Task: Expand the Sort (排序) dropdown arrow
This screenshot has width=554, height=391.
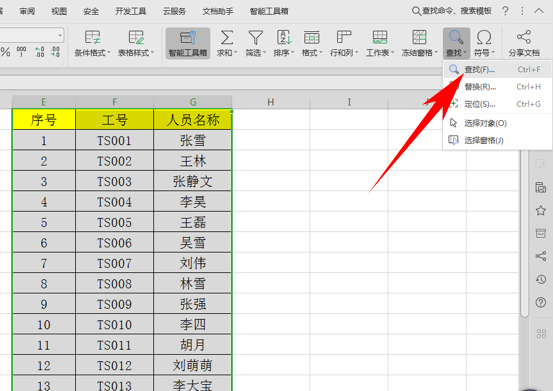Action: pos(293,53)
